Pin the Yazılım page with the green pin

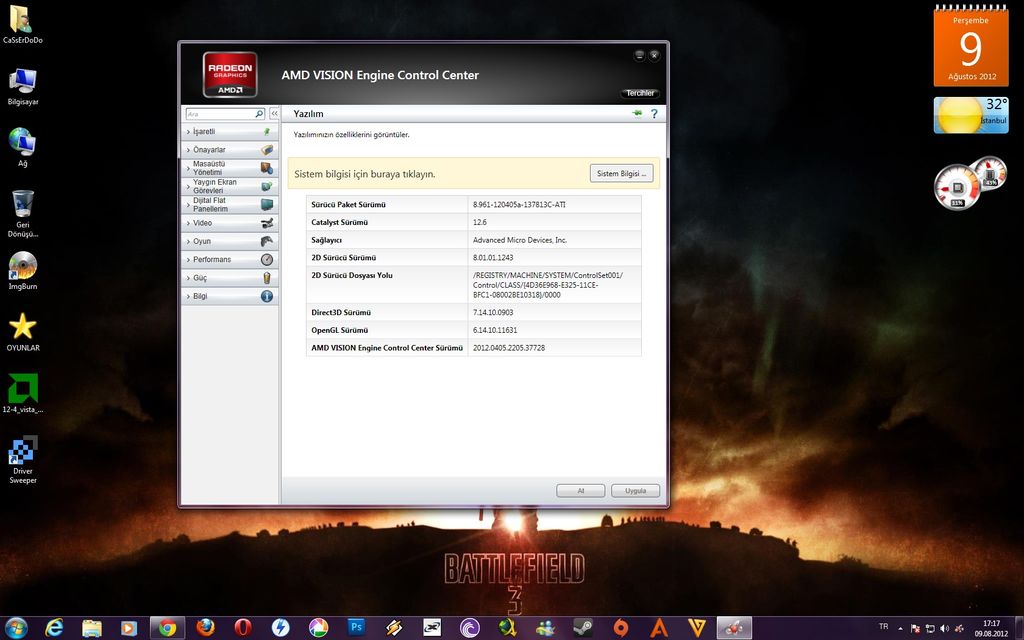click(637, 114)
